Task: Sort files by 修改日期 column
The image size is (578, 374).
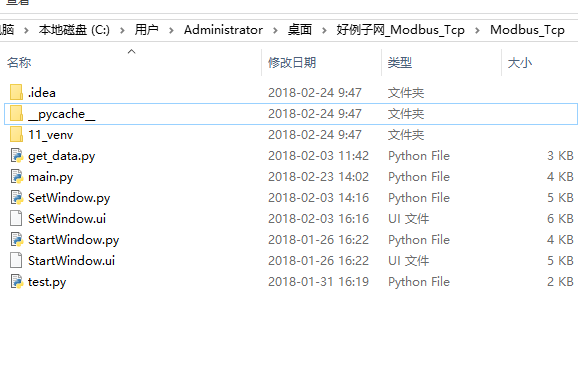Action: [292, 63]
